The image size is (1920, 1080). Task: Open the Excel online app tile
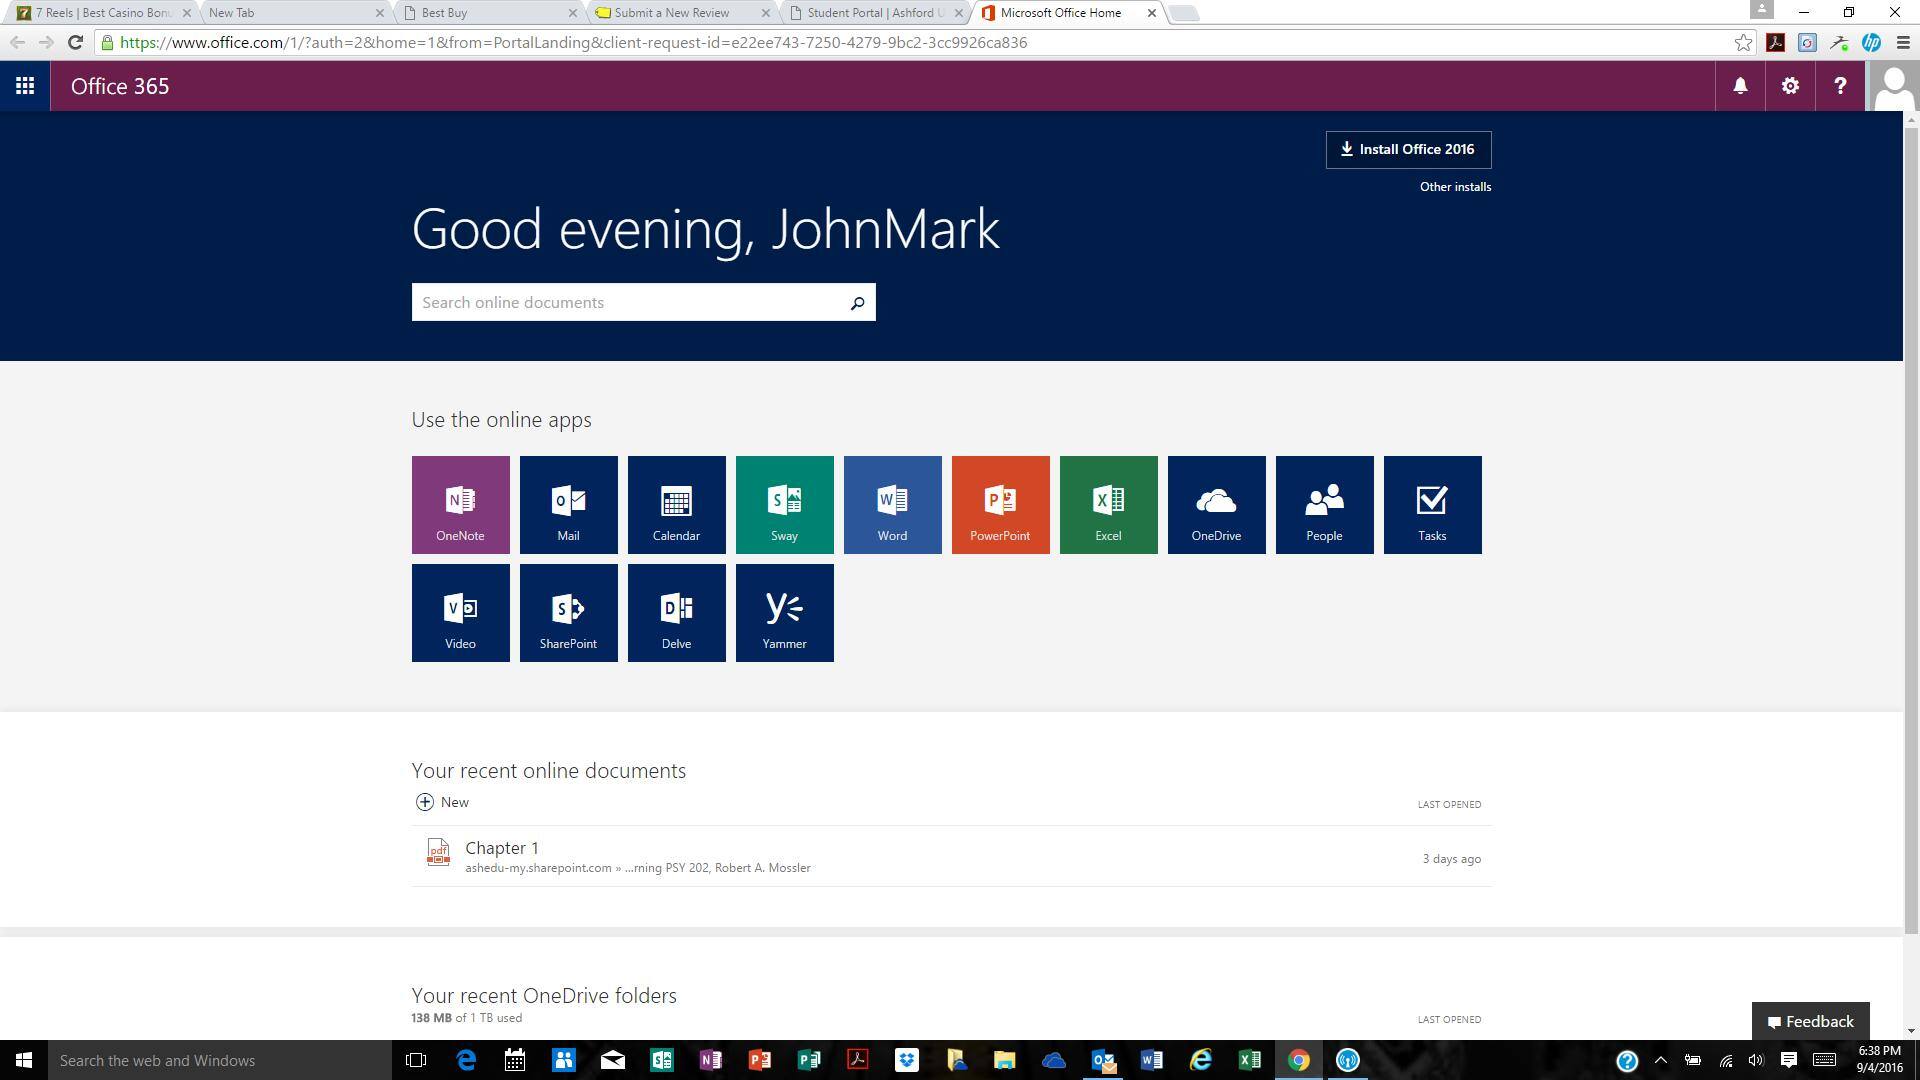click(x=1108, y=505)
